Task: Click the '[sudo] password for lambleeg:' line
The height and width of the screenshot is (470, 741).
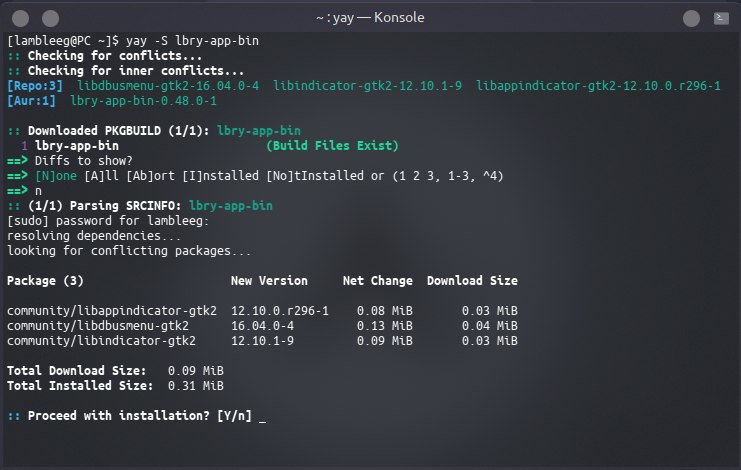Action: (x=108, y=221)
